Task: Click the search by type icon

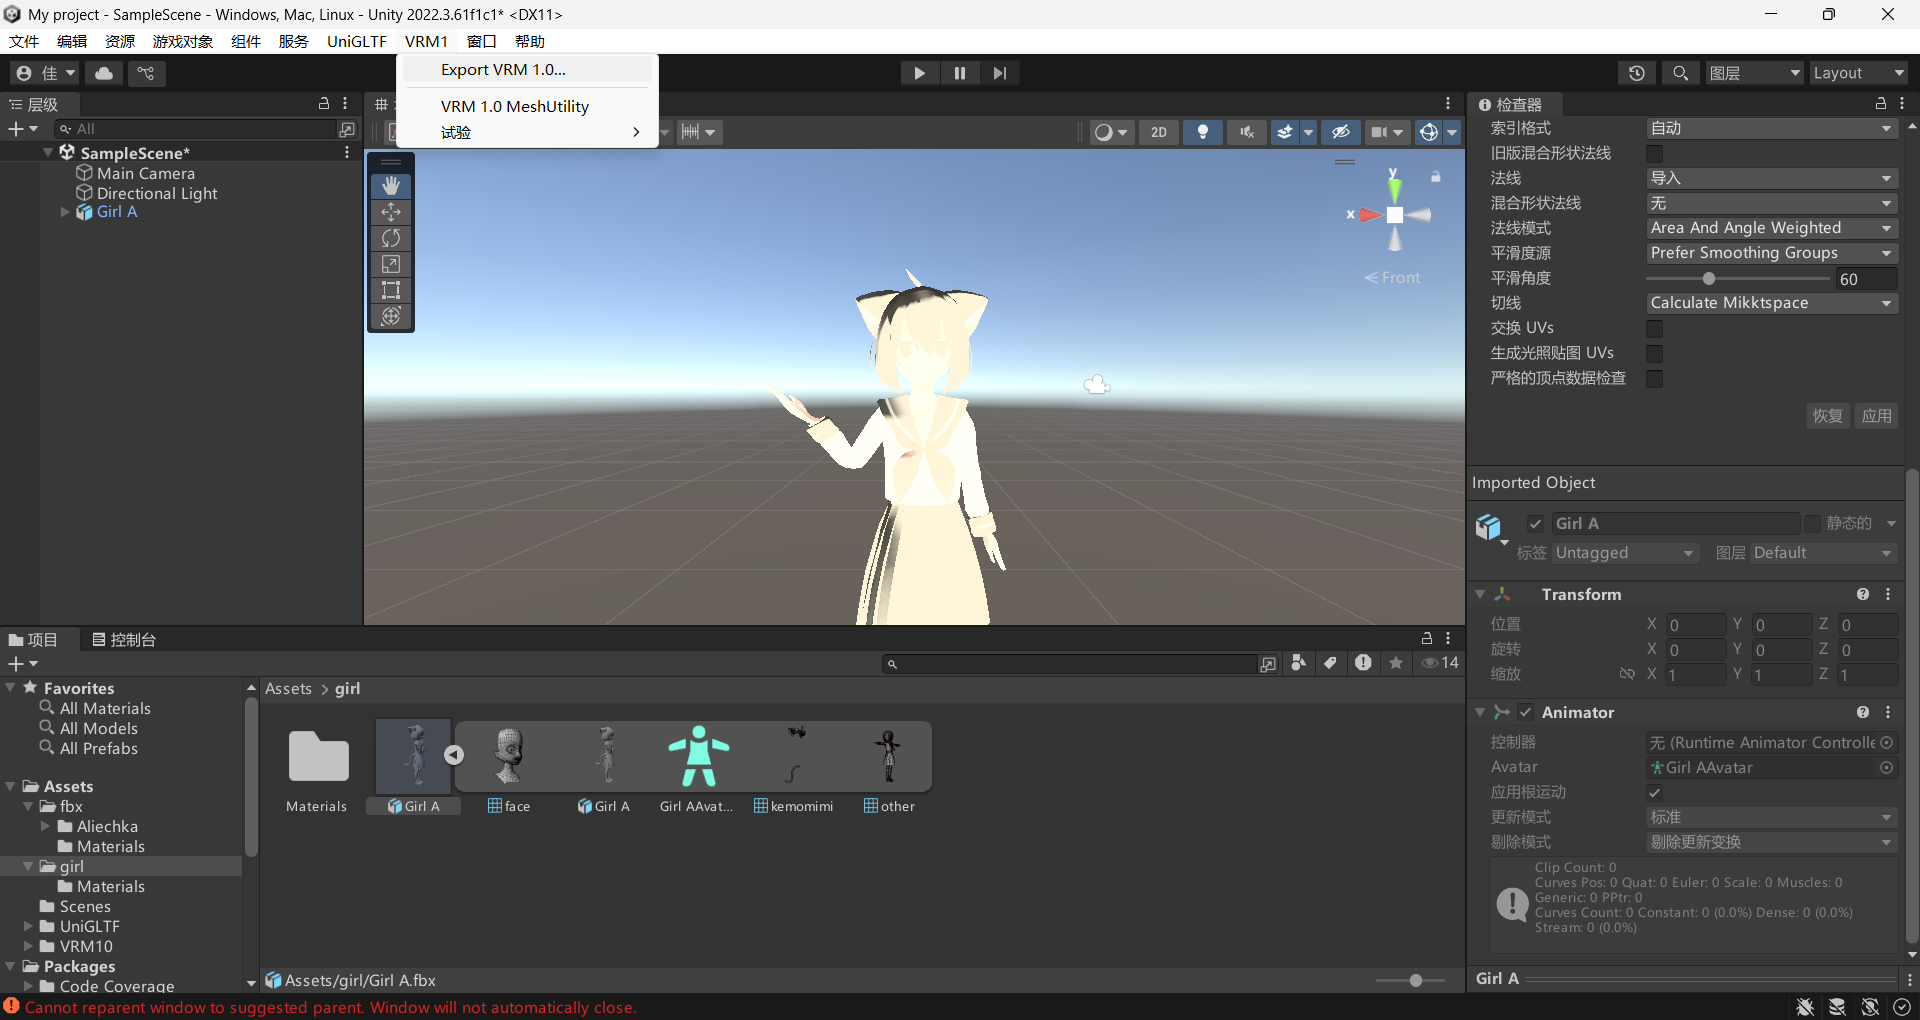Action: (1298, 663)
